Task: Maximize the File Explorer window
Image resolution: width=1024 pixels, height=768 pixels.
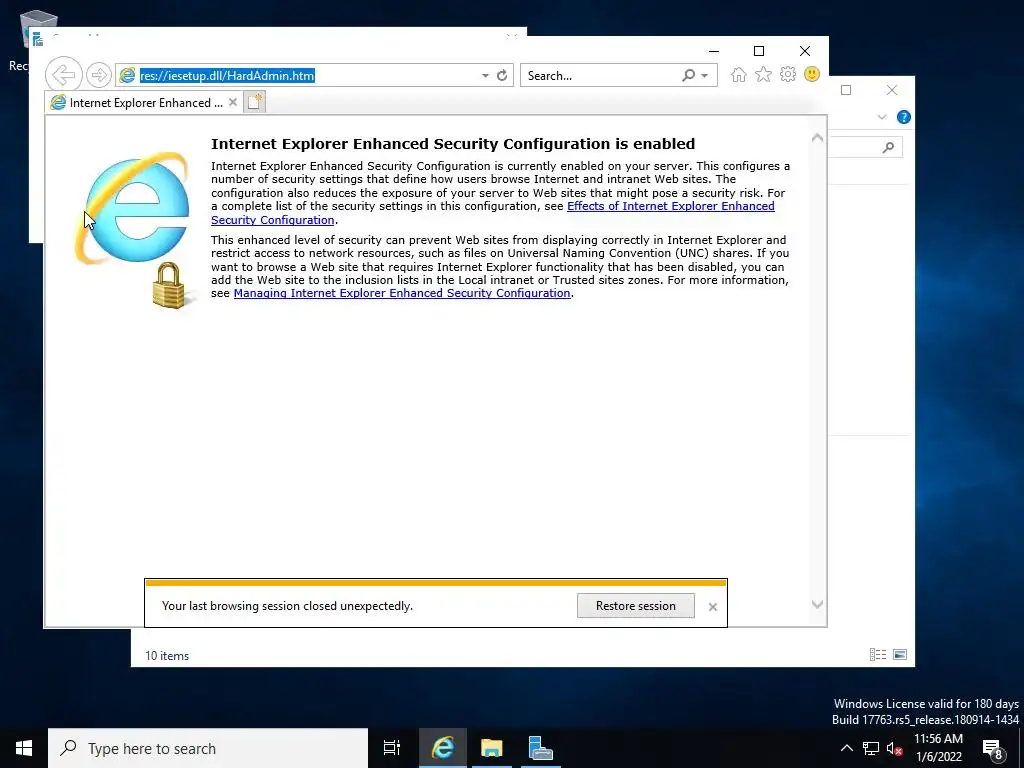Action: 846,90
